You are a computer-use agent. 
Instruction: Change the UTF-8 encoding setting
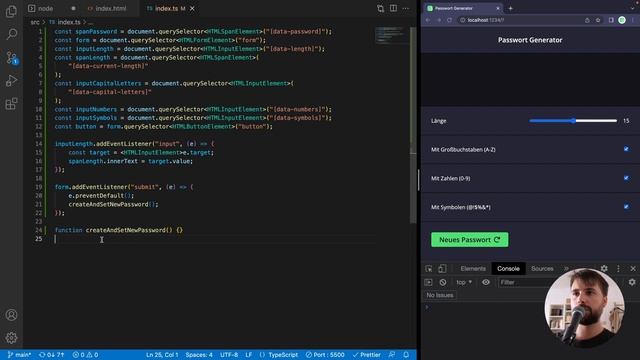click(x=229, y=355)
